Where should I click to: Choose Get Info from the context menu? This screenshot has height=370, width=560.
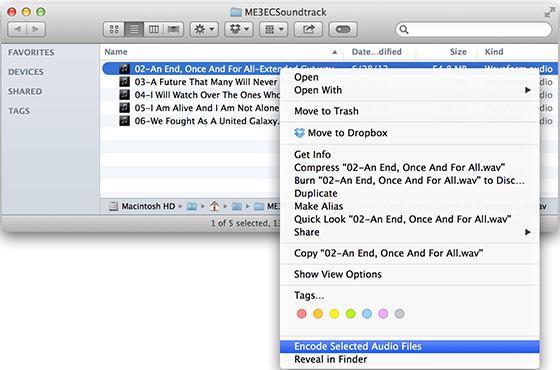pos(410,154)
